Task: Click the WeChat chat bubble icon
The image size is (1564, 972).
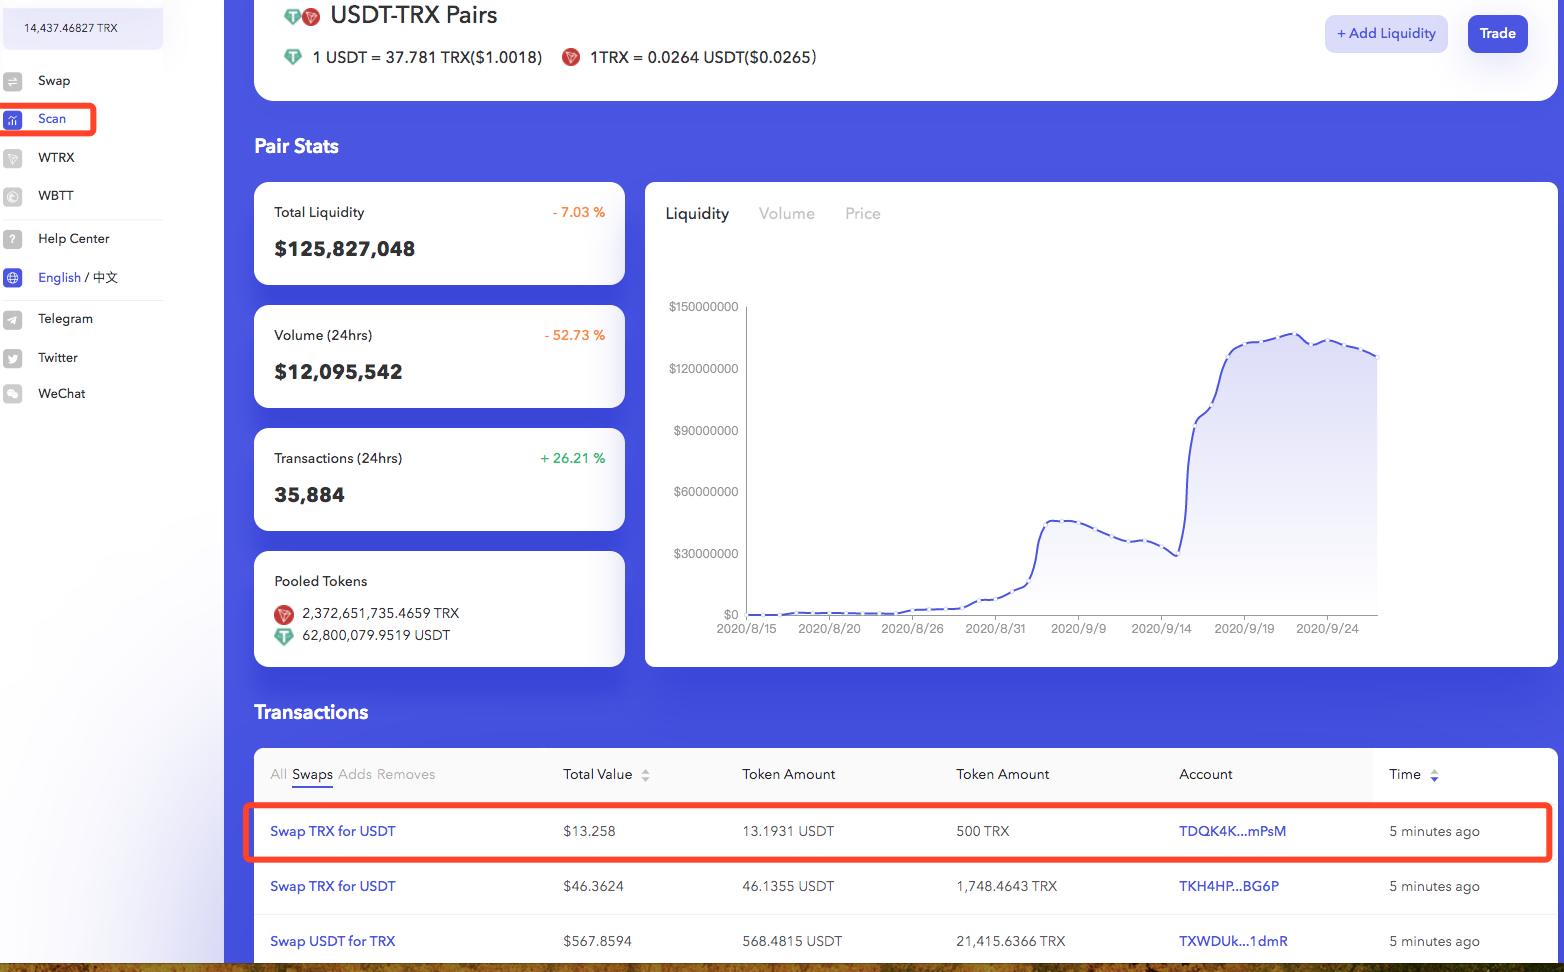Action: [x=13, y=394]
